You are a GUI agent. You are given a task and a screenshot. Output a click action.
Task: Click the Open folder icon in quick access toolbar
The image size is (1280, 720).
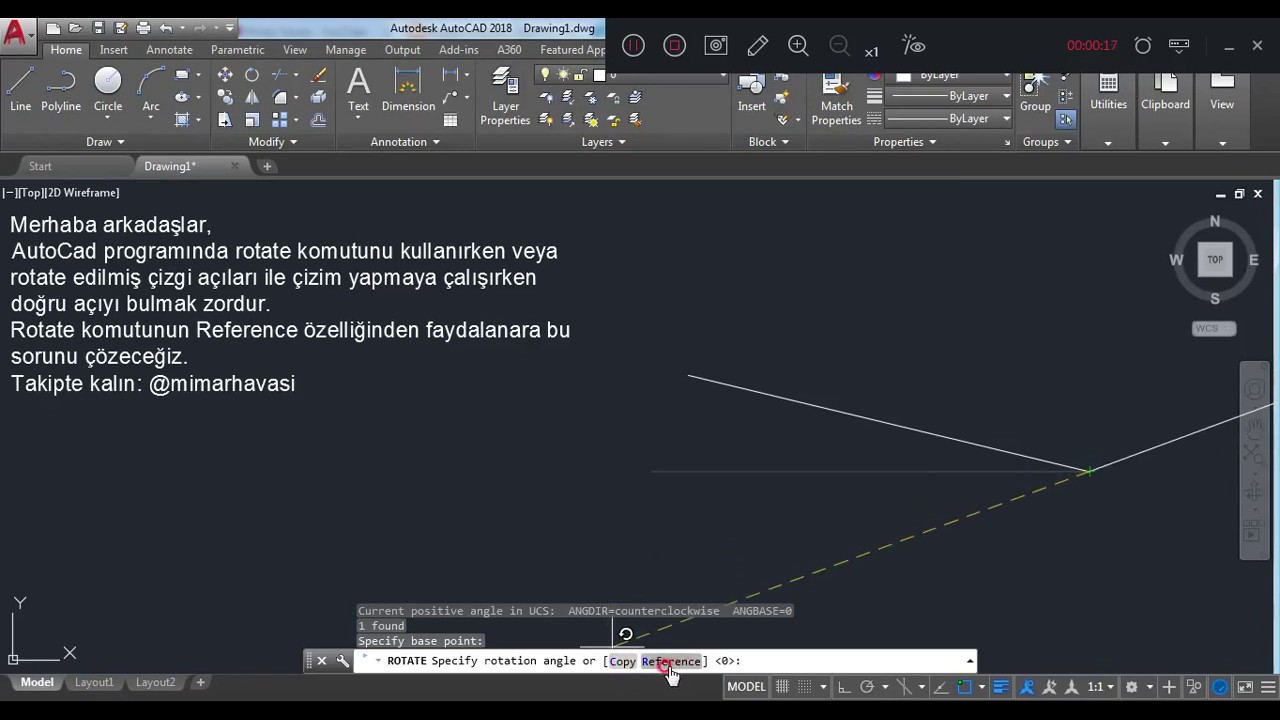click(x=75, y=28)
